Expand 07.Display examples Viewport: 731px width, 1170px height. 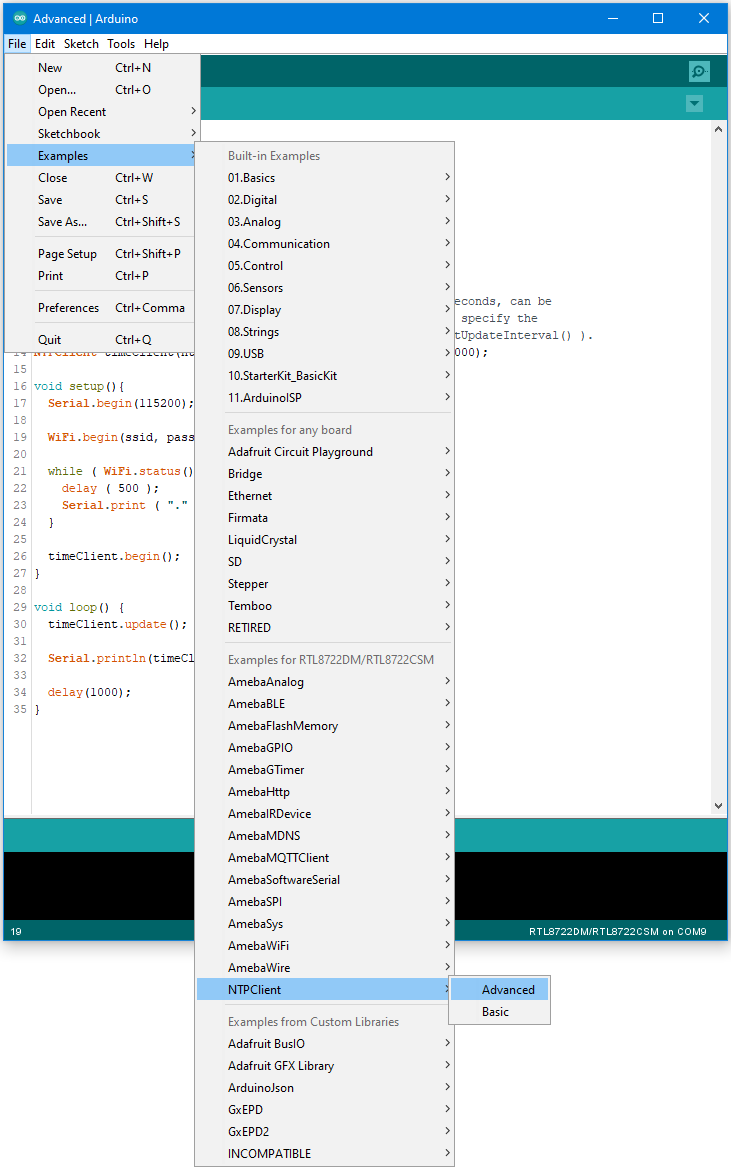(x=324, y=310)
